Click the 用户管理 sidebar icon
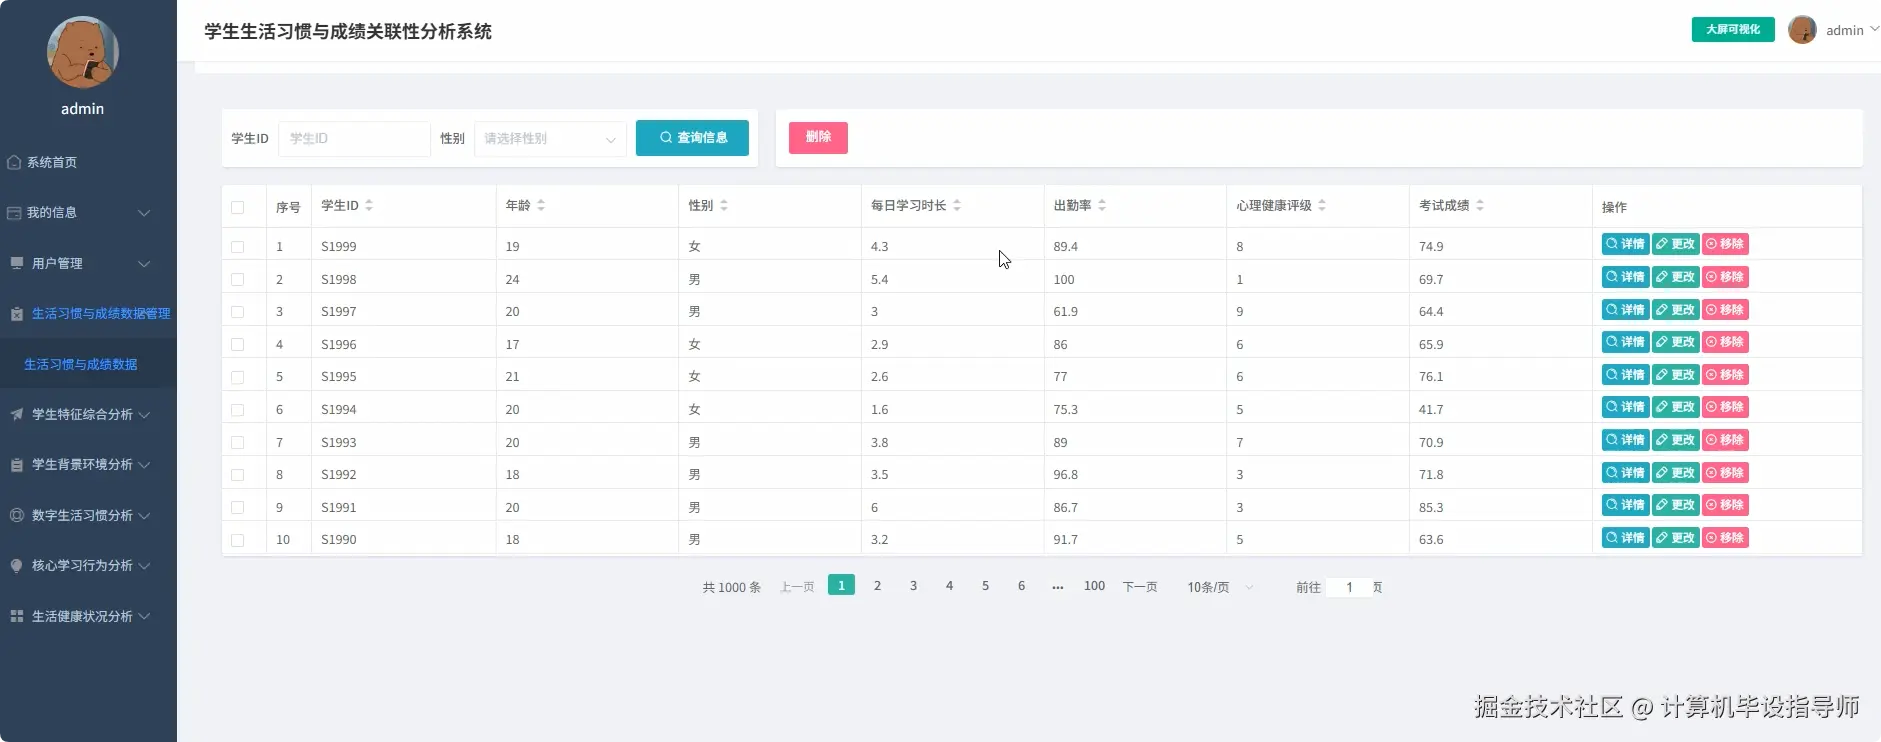 [x=17, y=263]
